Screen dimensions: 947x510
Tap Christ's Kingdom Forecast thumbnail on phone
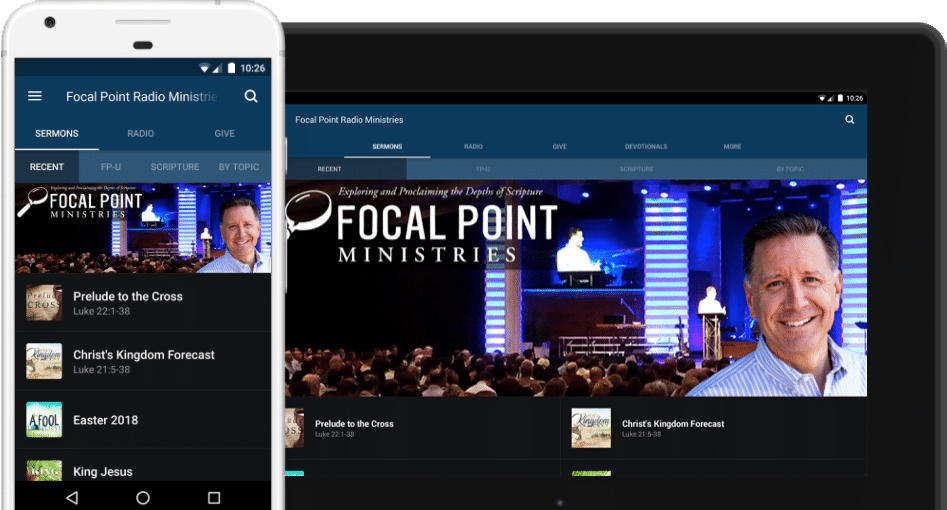(x=44, y=361)
